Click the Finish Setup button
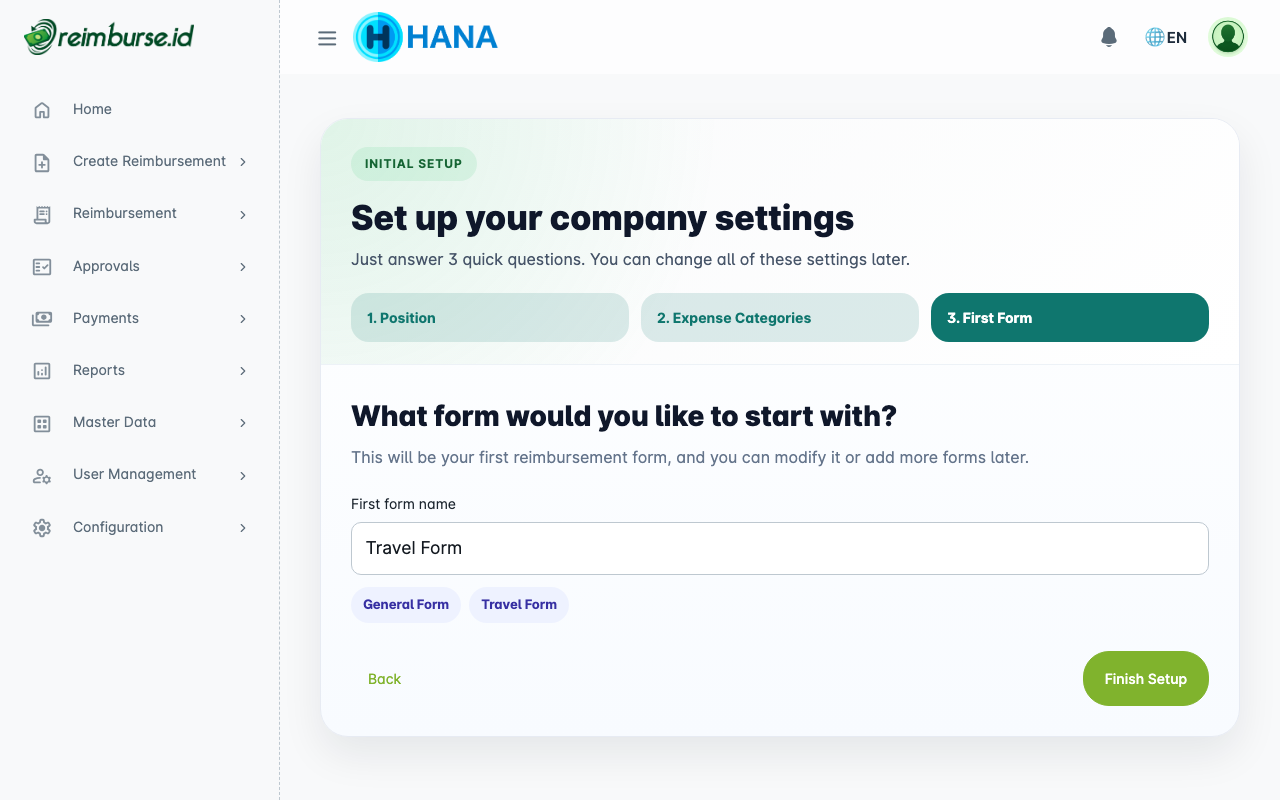The image size is (1280, 800). tap(1145, 678)
